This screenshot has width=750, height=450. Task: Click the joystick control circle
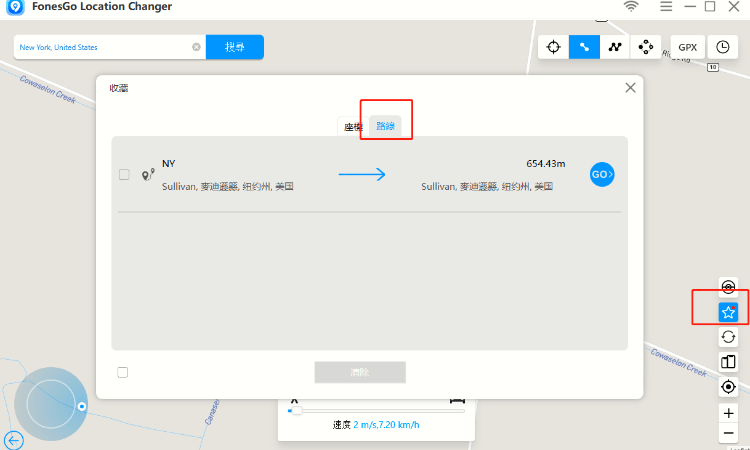click(51, 404)
